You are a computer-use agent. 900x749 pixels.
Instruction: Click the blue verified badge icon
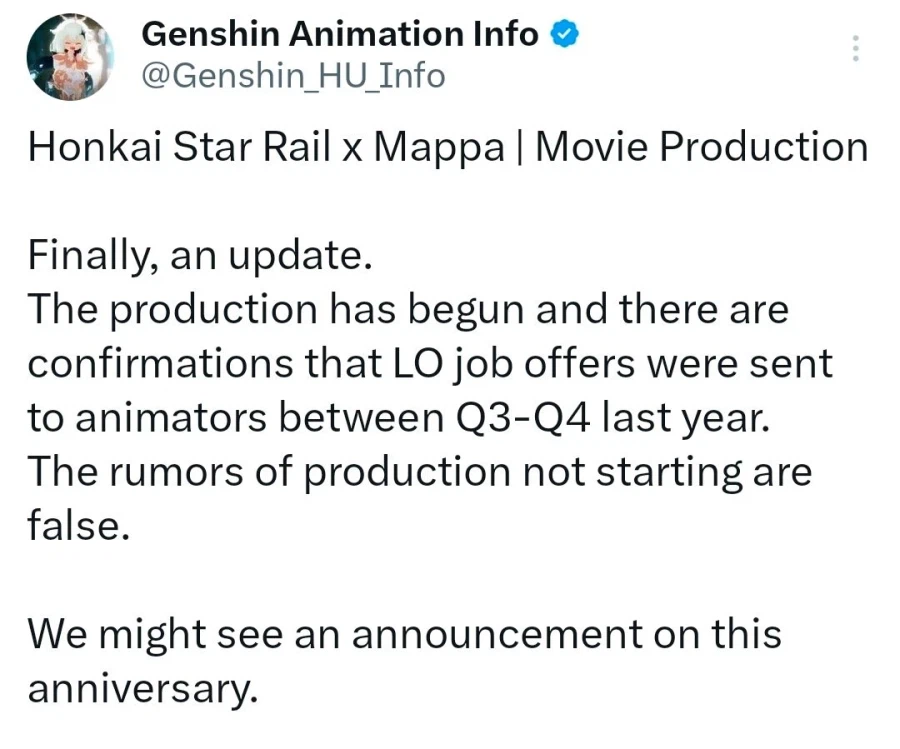pyautogui.click(x=563, y=34)
